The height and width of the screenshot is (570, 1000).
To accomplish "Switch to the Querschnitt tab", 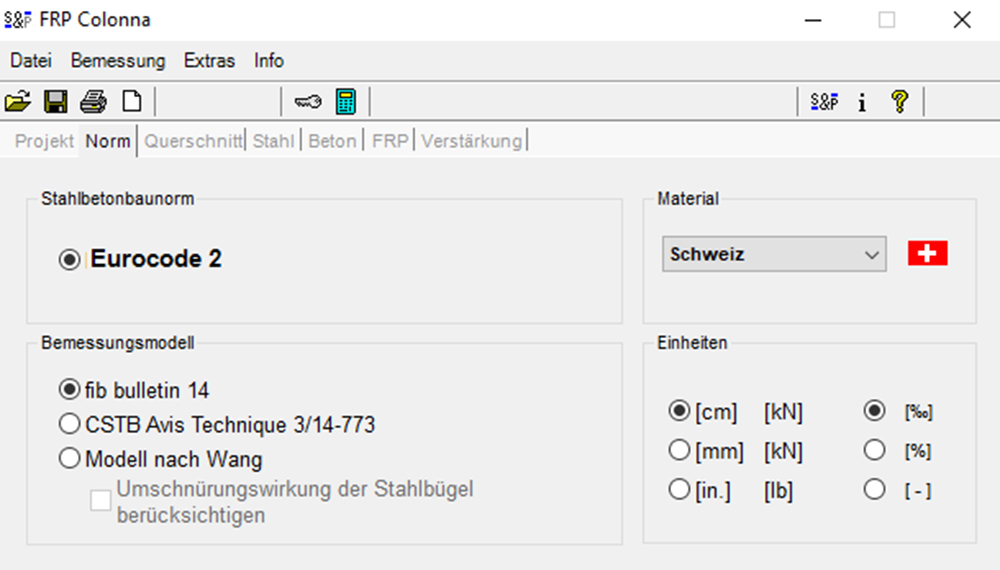I will click(193, 141).
